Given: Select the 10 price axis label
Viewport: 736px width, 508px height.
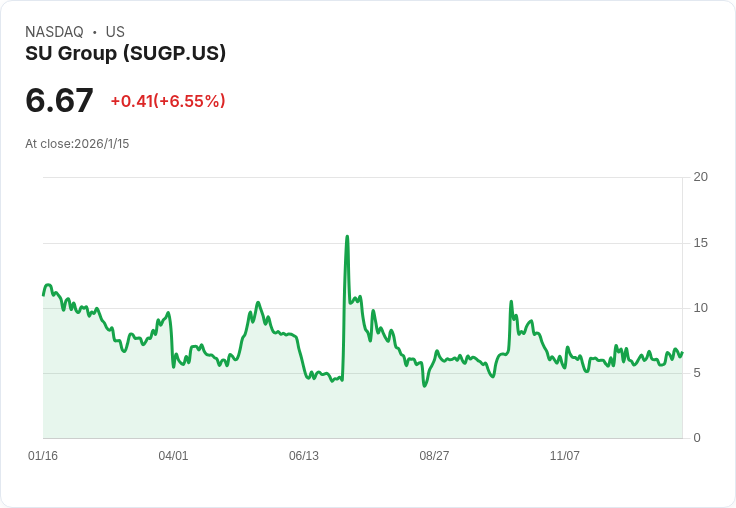Looking at the screenshot, I should coord(701,308).
